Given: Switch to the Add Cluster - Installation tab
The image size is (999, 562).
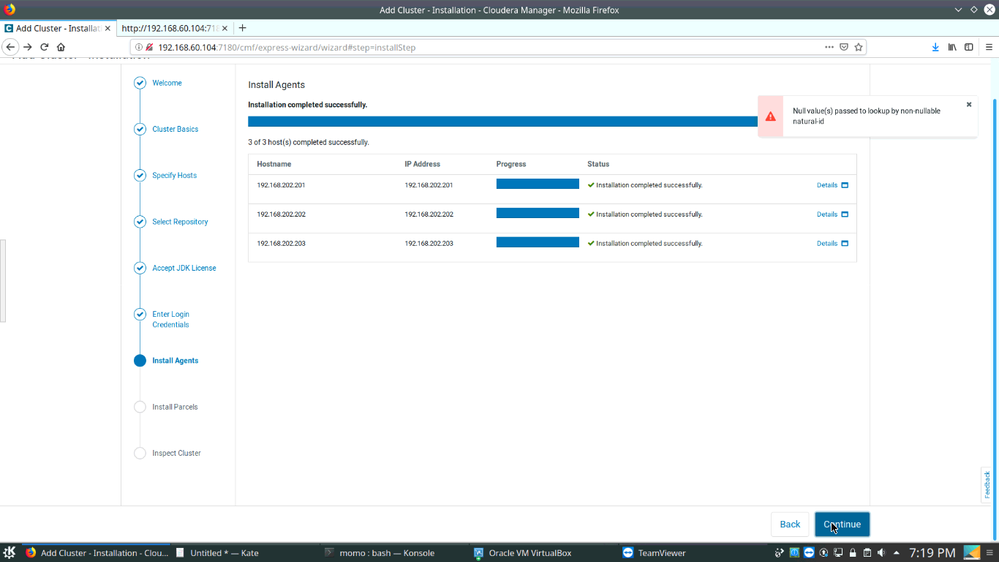Looking at the screenshot, I should pos(57,28).
